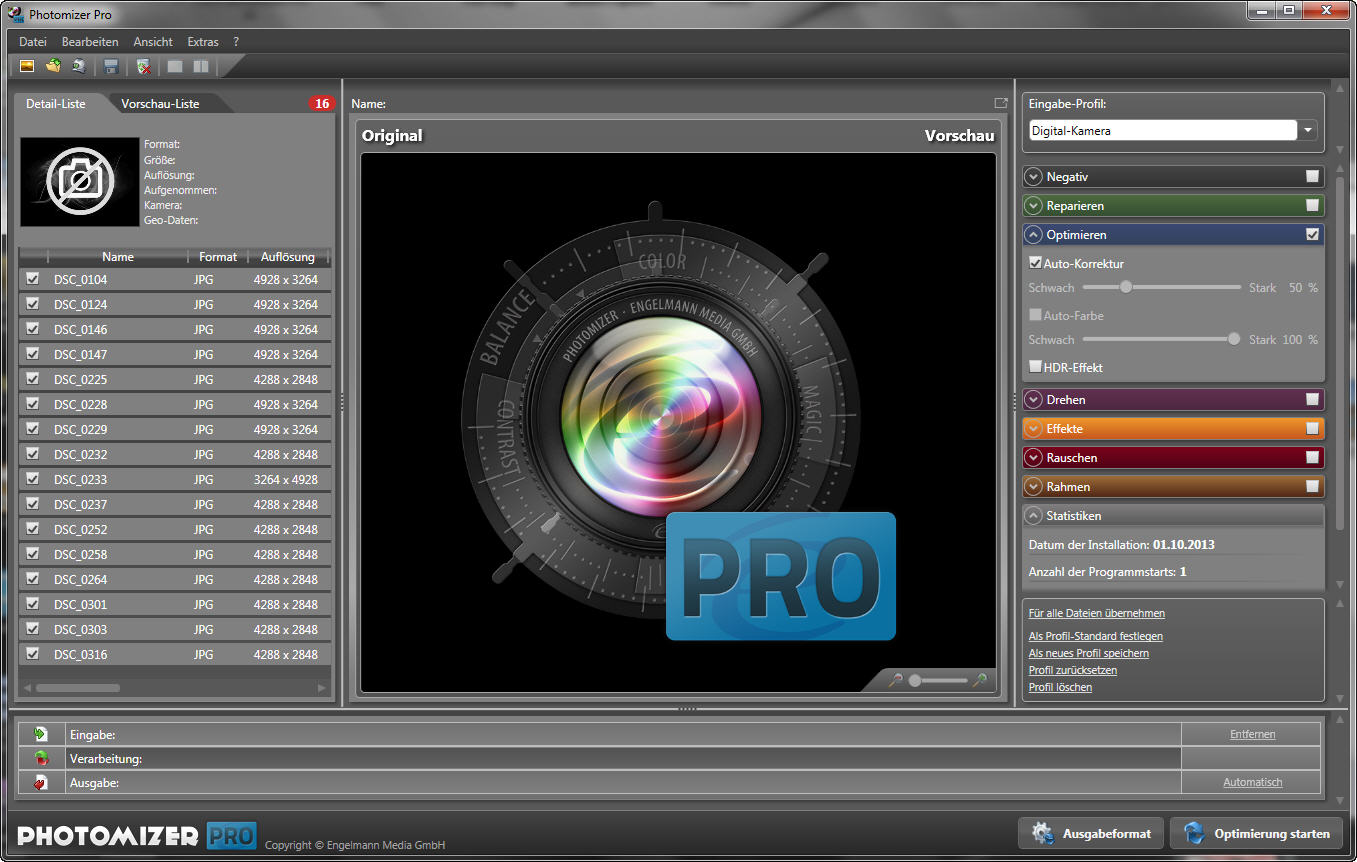This screenshot has width=1357, height=862.
Task: Click Profil zurücksetzen link
Action: click(x=1073, y=670)
